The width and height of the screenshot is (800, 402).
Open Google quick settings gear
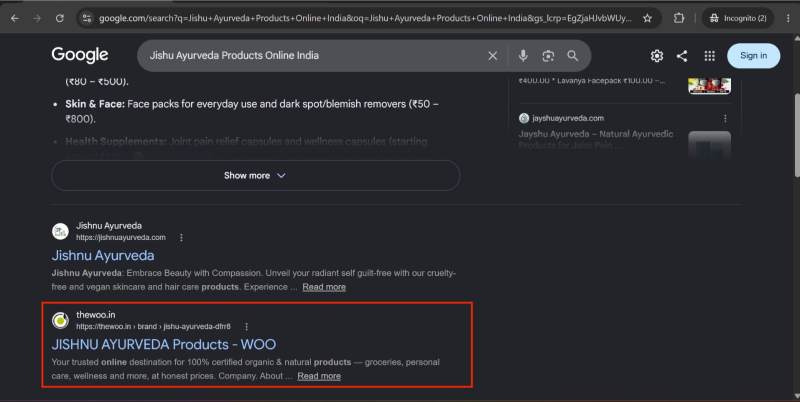point(657,56)
